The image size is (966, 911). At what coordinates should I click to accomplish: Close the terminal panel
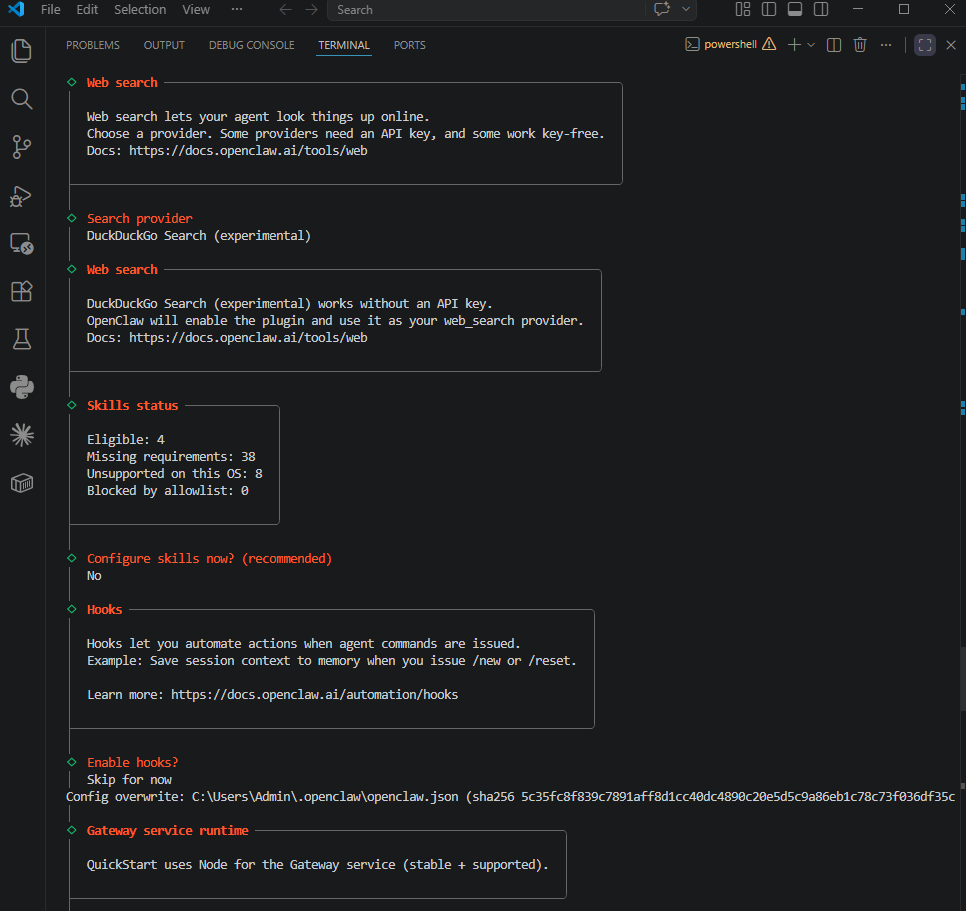point(951,45)
